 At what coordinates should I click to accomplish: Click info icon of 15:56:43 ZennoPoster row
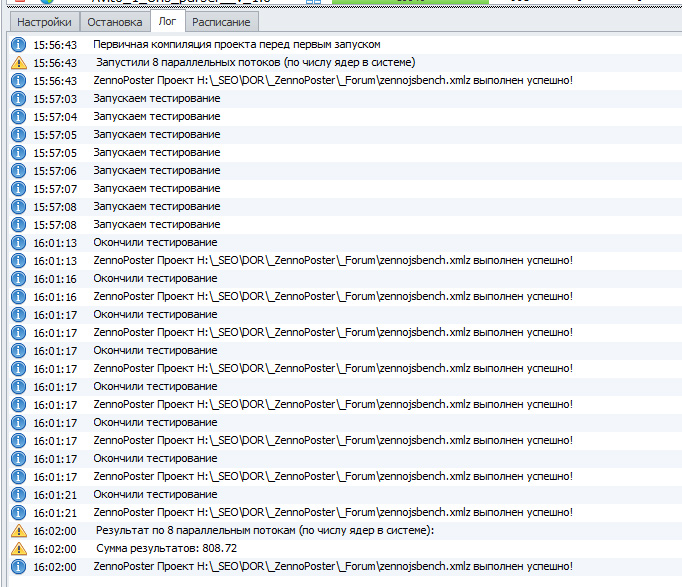tap(18, 80)
